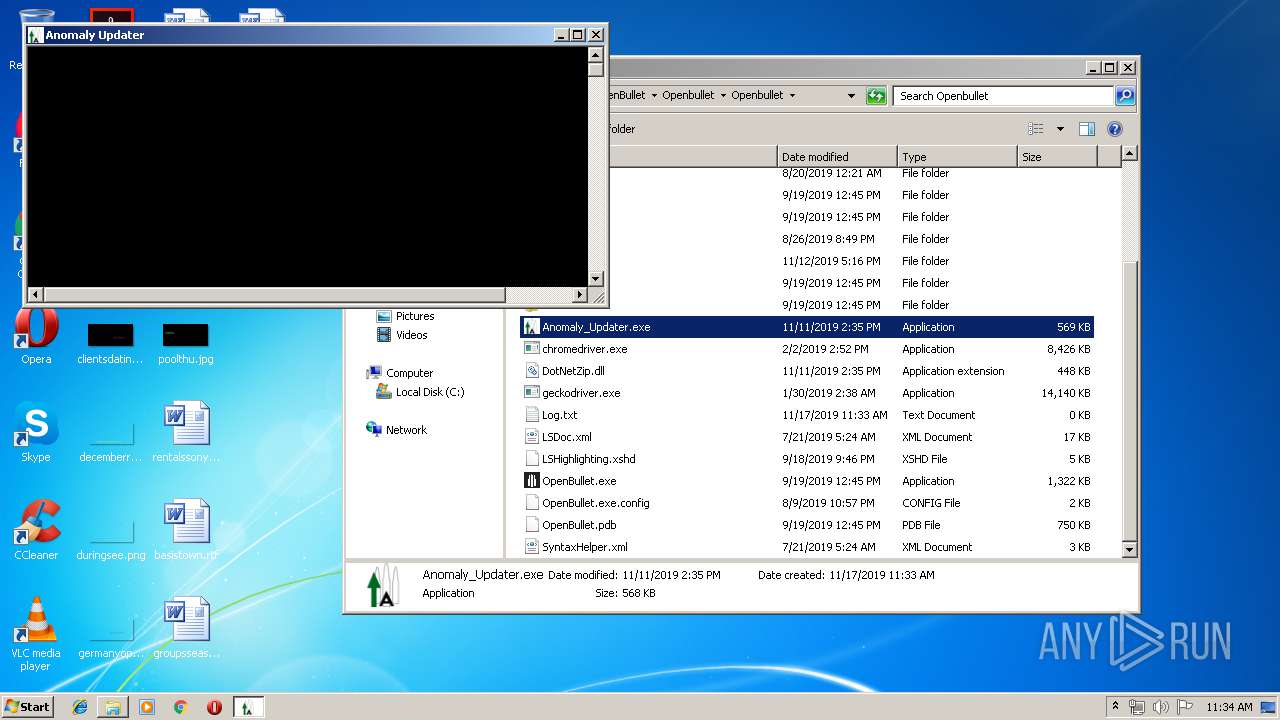Open address bar history dropdown
This screenshot has height=720, width=1280.
coord(851,96)
